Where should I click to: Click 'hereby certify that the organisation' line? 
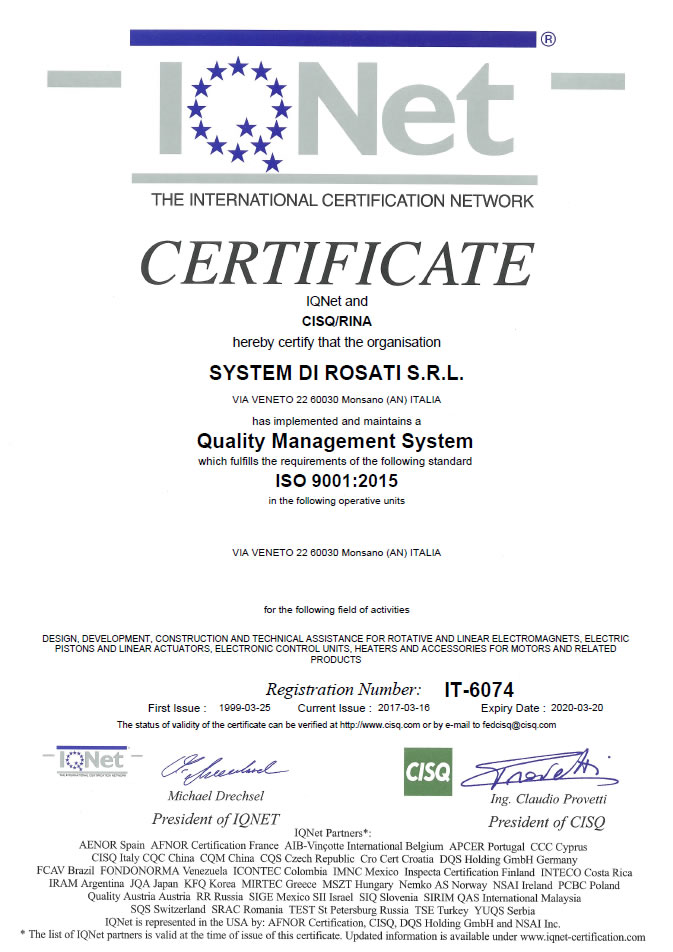click(336, 342)
